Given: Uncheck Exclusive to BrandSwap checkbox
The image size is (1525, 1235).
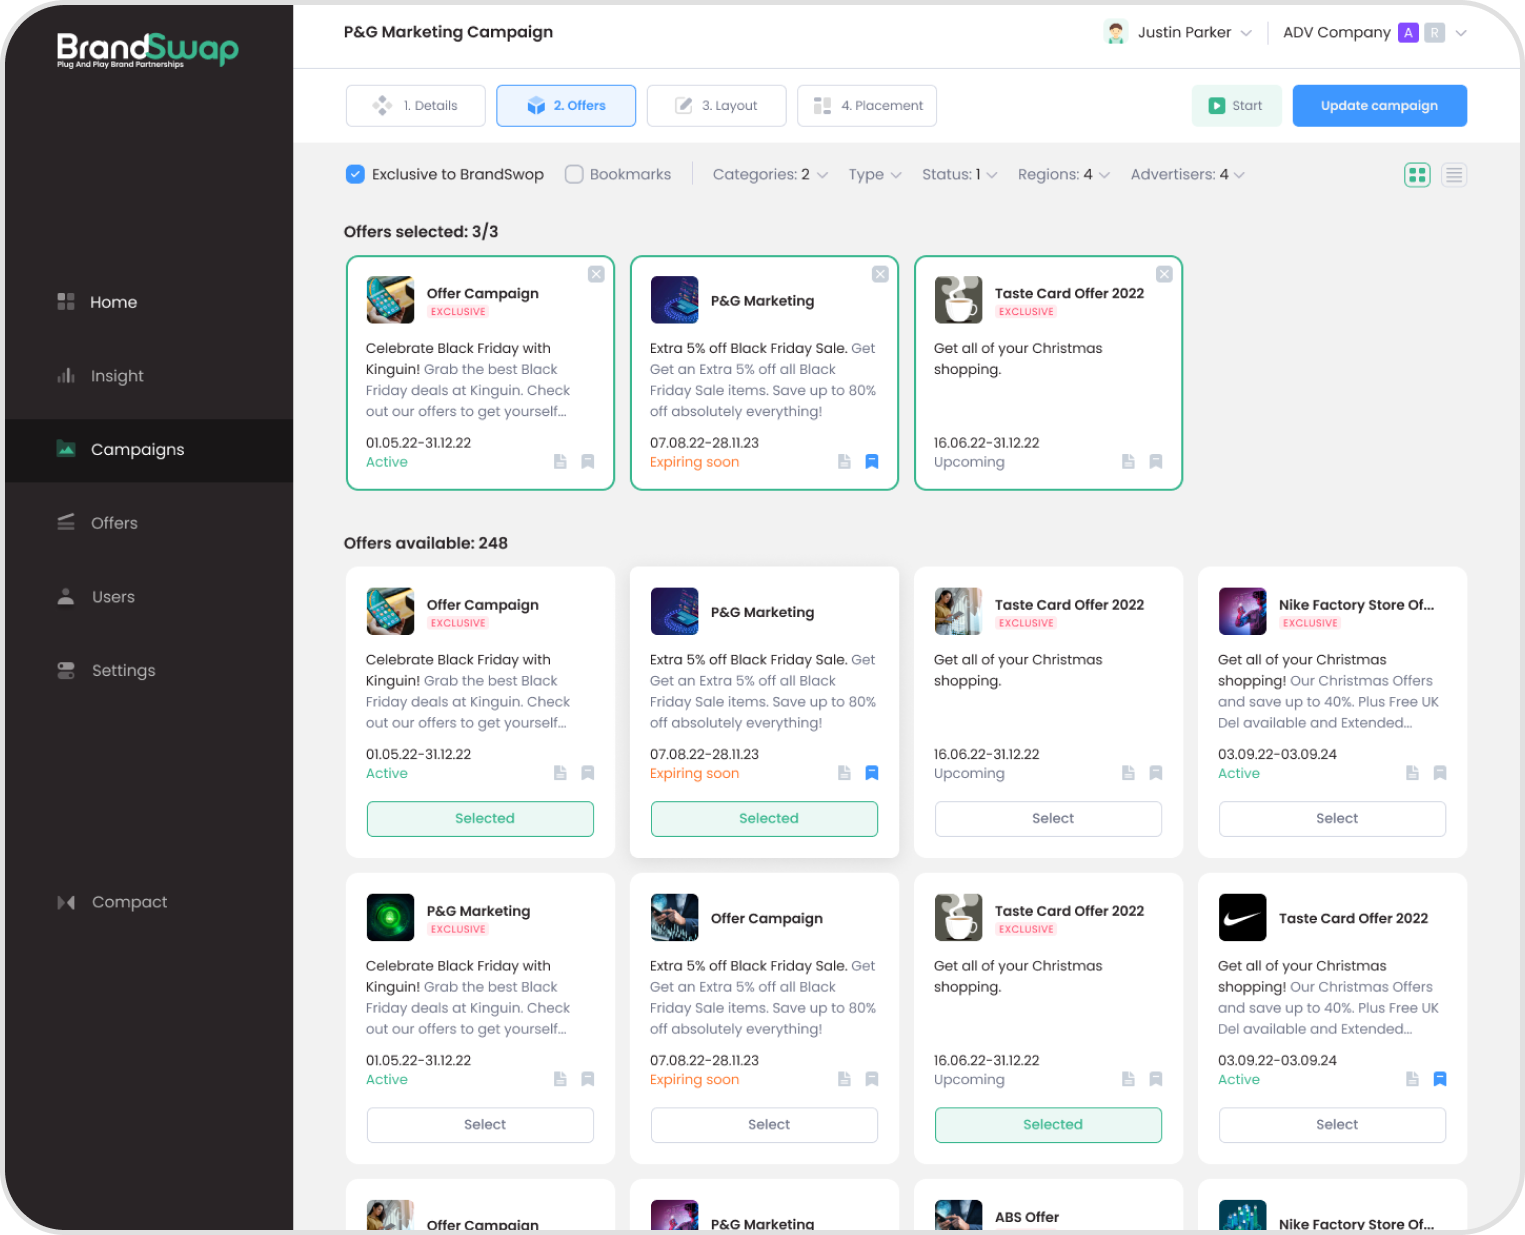Looking at the screenshot, I should (x=355, y=174).
